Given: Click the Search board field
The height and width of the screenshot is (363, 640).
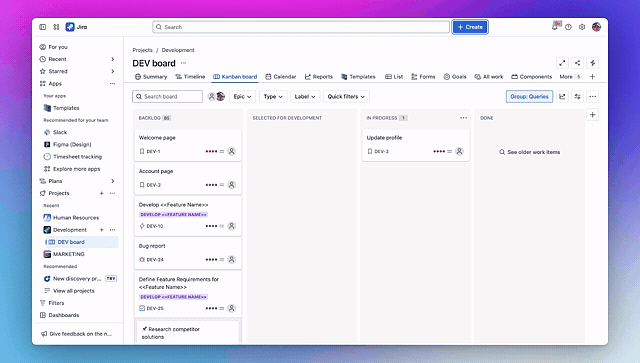Looking at the screenshot, I should (x=167, y=97).
